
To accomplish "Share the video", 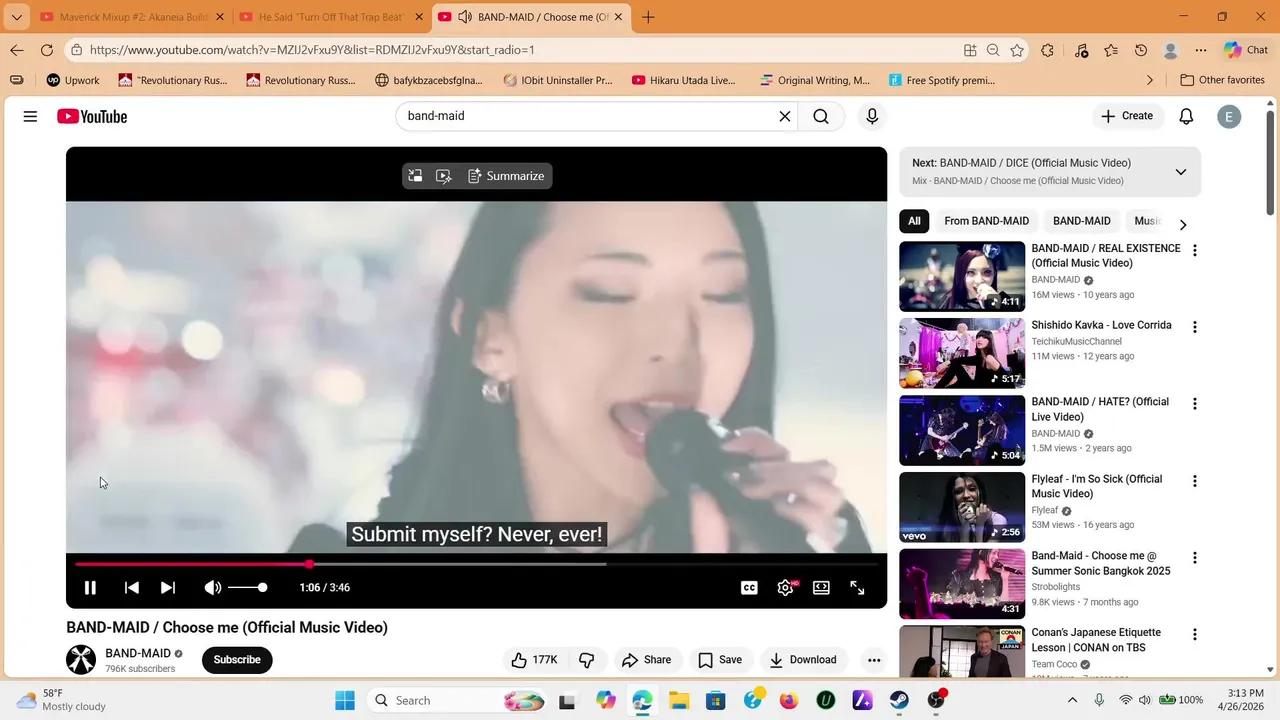I will [x=646, y=660].
